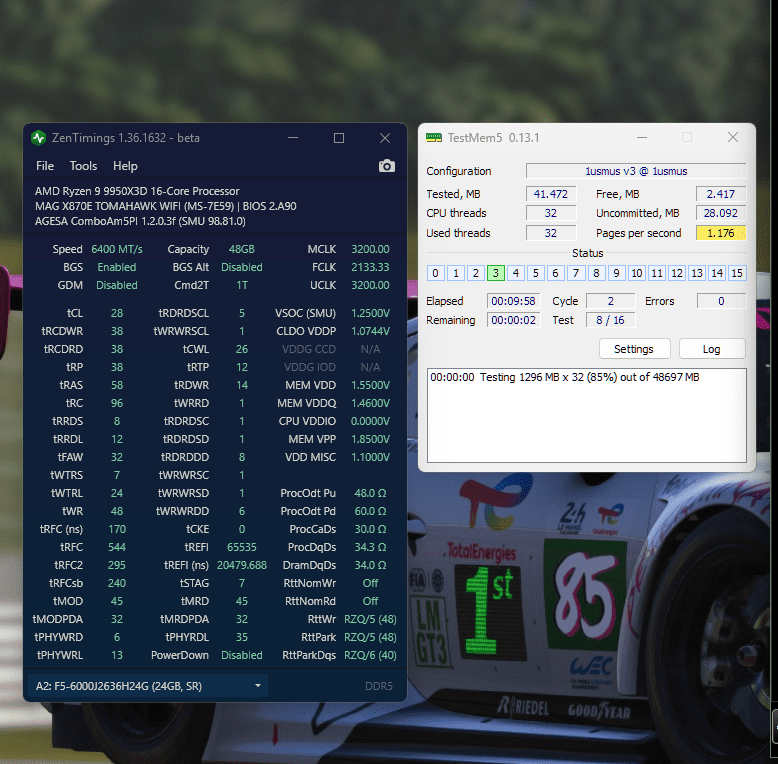This screenshot has height=764, width=778.
Task: Click the tREFI value 65535
Action: click(242, 547)
